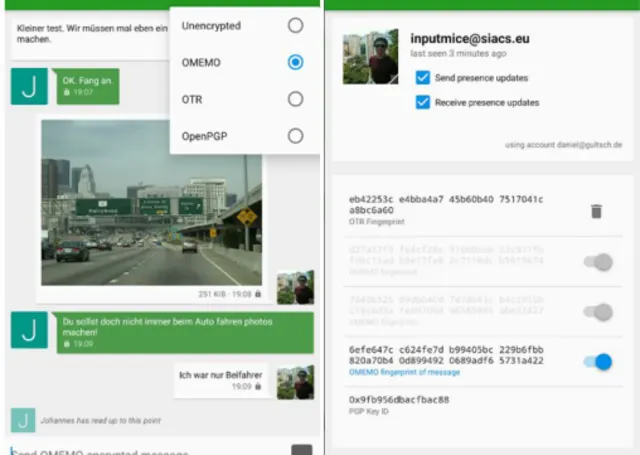This screenshot has height=455, width=640.
Task: Select OTR fingerprint eb42253c value
Action: tap(446, 204)
